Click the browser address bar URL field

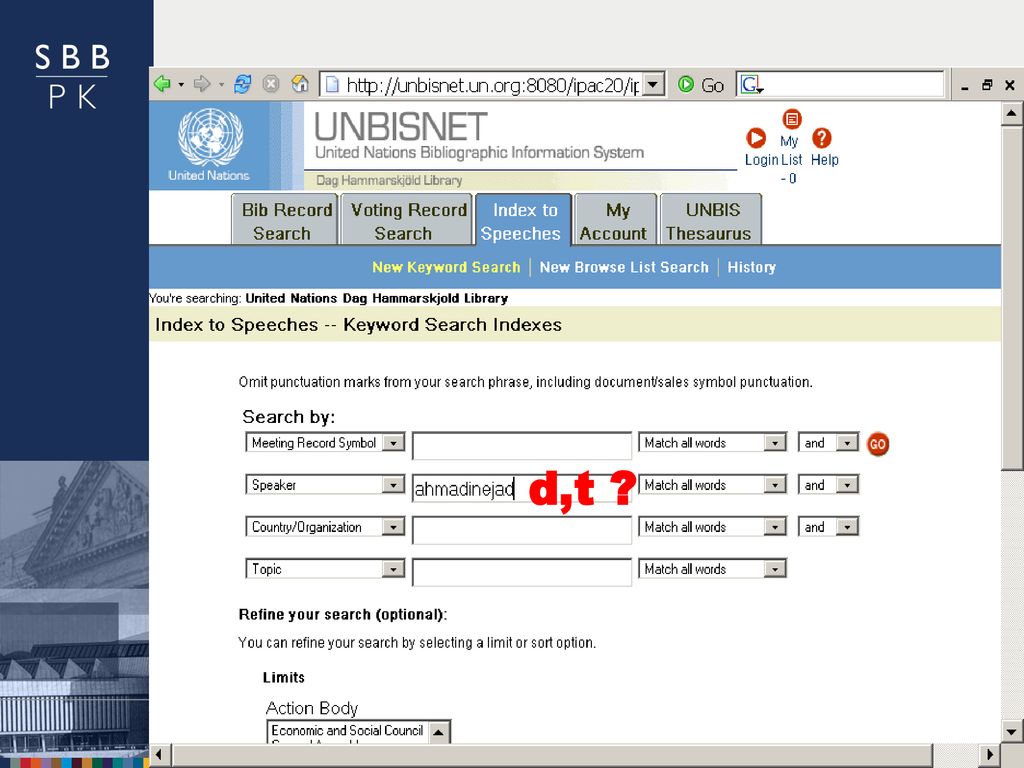(x=483, y=84)
